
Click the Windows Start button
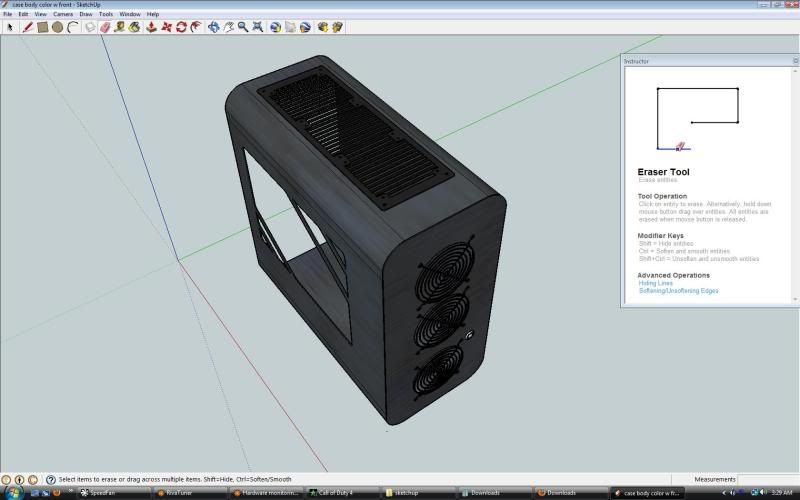click(12, 493)
